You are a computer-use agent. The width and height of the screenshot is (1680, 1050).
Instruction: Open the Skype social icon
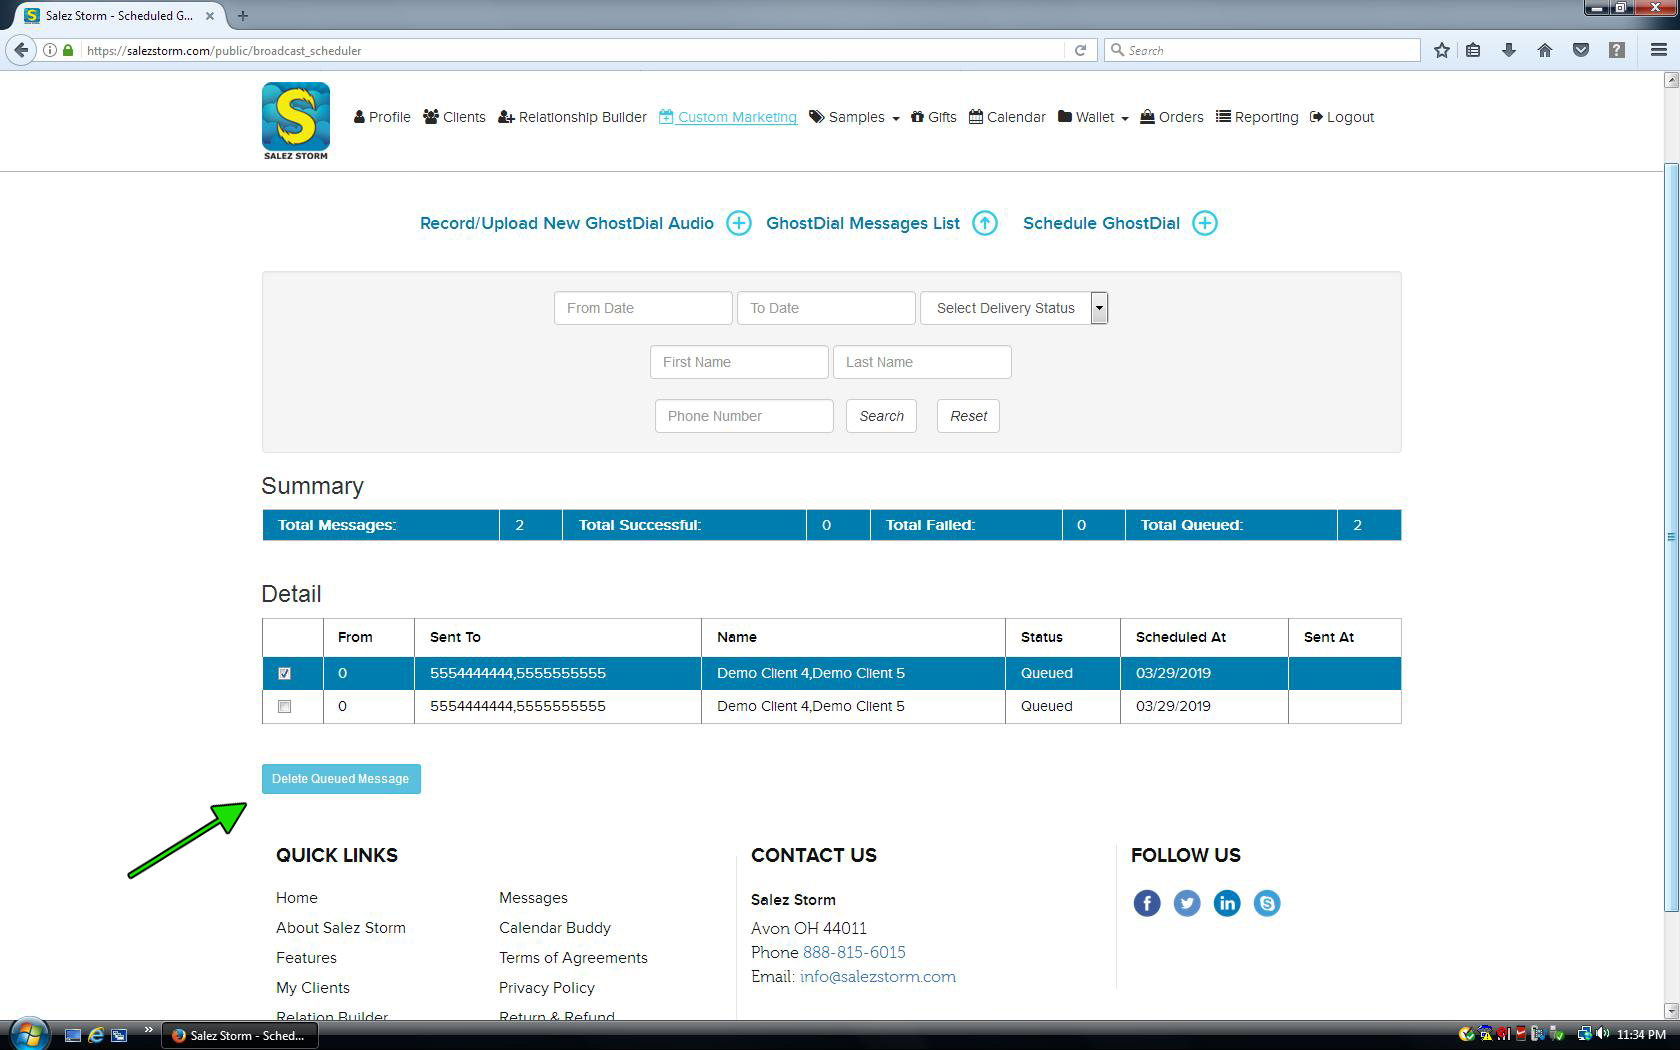click(x=1267, y=903)
